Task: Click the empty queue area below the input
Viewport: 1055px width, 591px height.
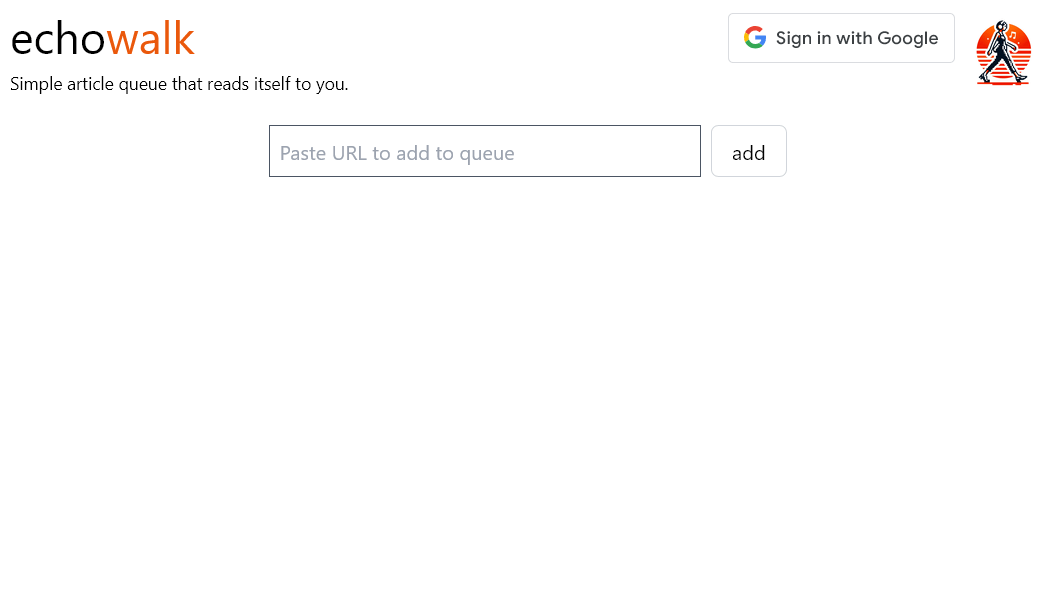Action: coord(527,380)
